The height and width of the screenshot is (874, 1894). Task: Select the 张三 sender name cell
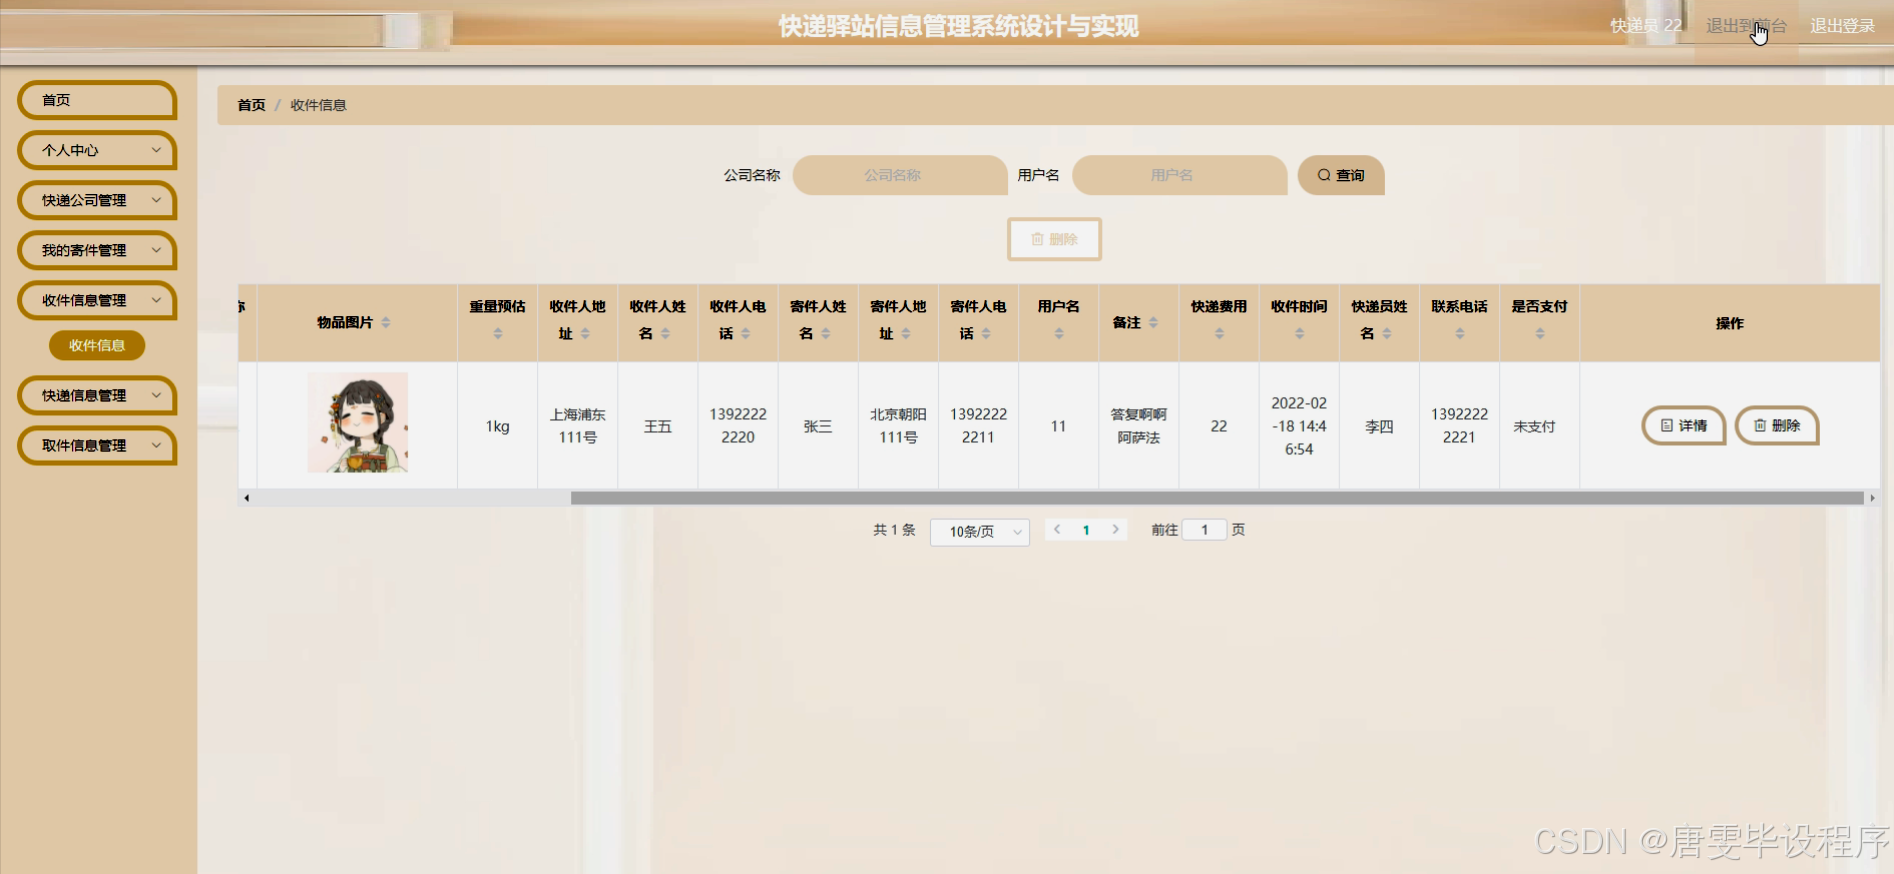coord(818,426)
